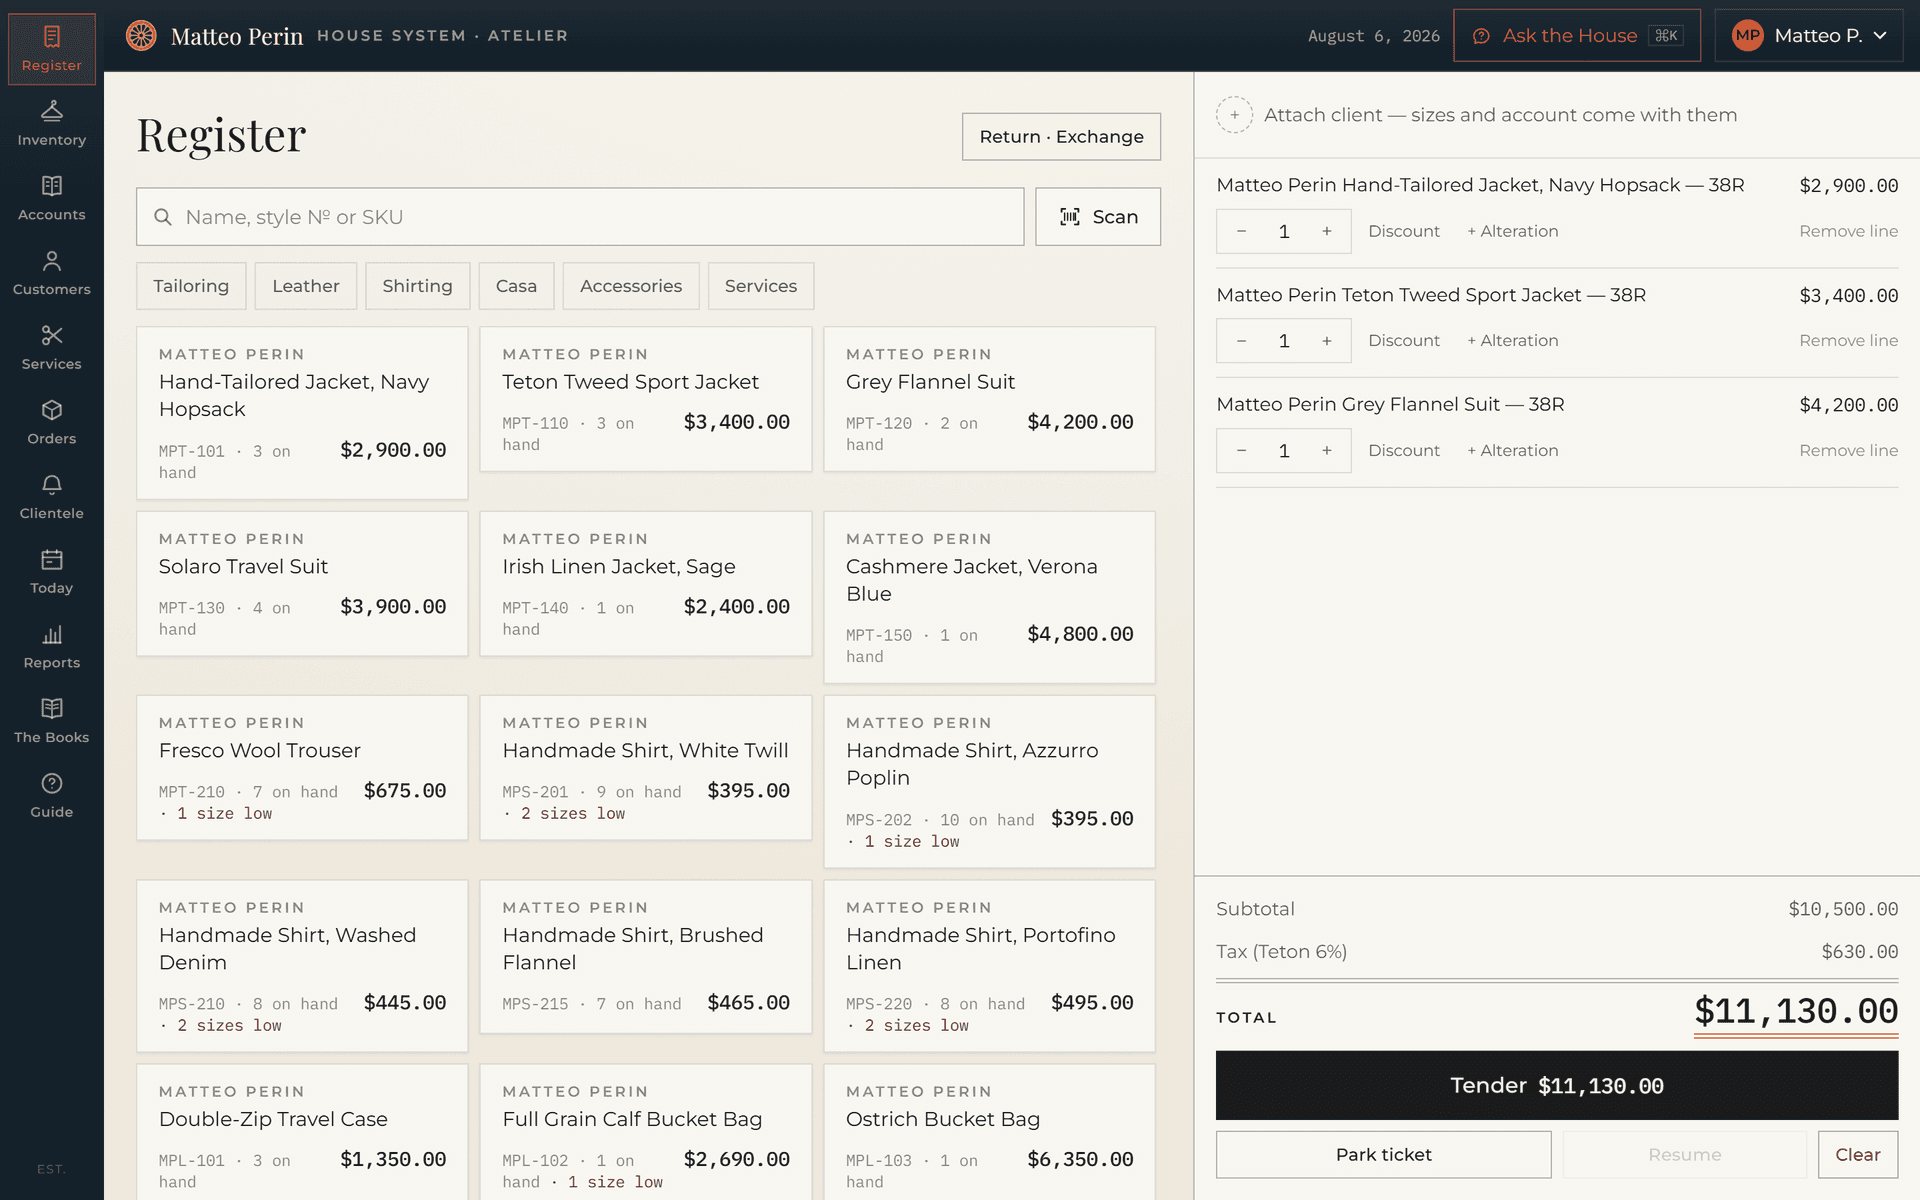
Task: Add Handmade Shirt, White Twill card
Action: tap(646, 768)
